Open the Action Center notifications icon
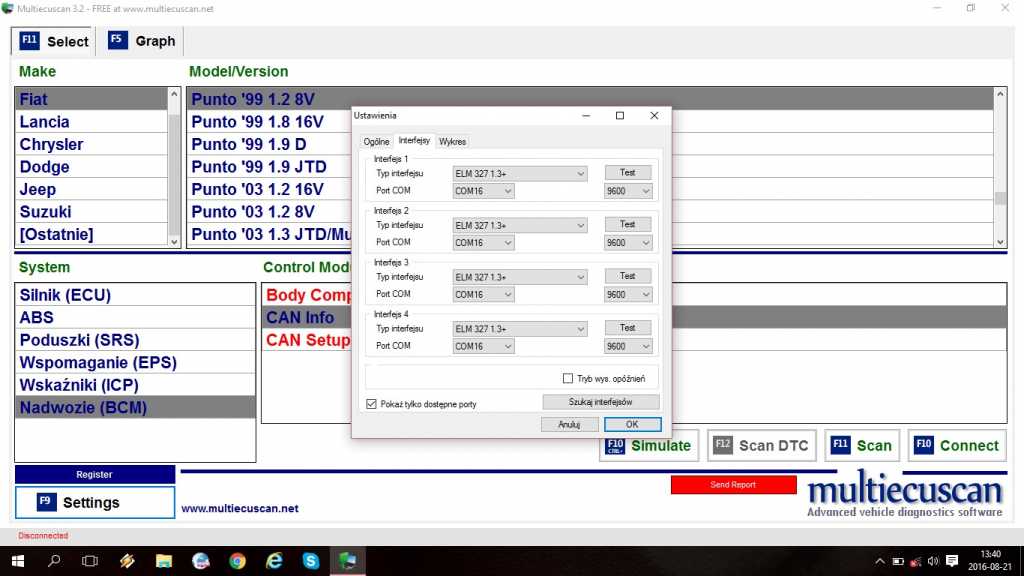Image resolution: width=1024 pixels, height=576 pixels. pos(950,561)
